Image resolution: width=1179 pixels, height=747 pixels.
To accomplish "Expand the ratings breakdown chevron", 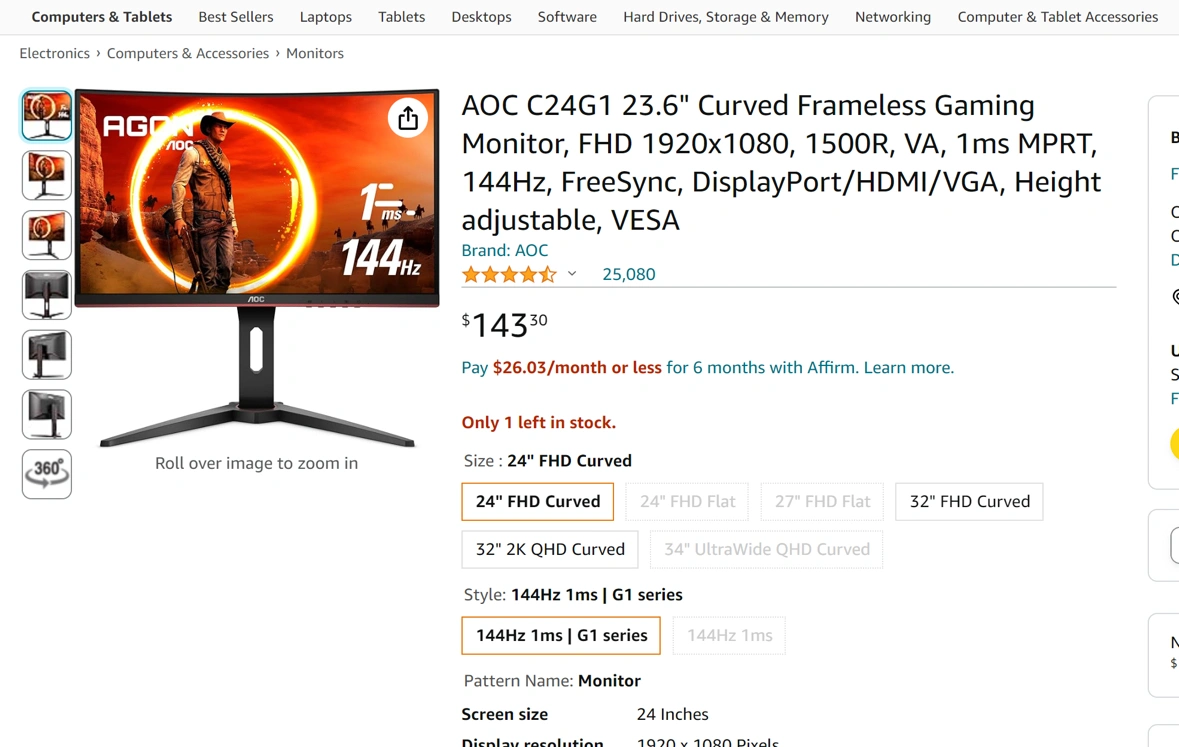I will pyautogui.click(x=572, y=274).
